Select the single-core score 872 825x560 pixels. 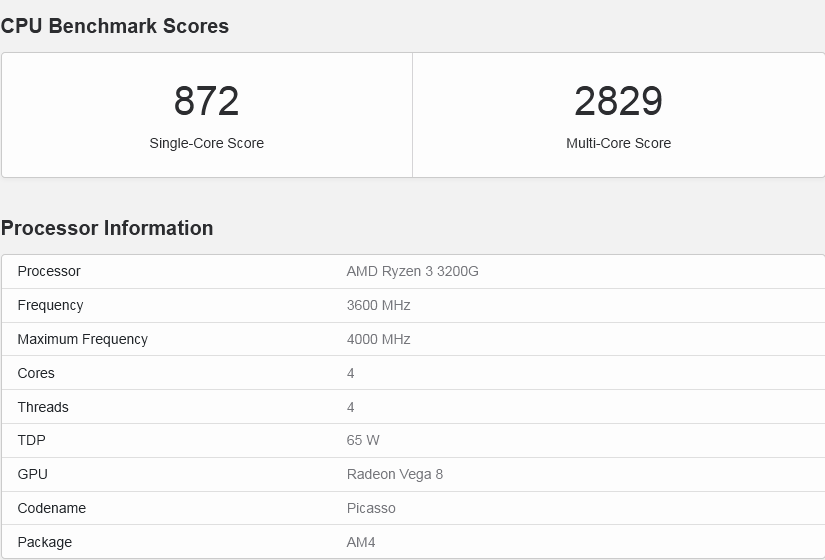tap(206, 101)
